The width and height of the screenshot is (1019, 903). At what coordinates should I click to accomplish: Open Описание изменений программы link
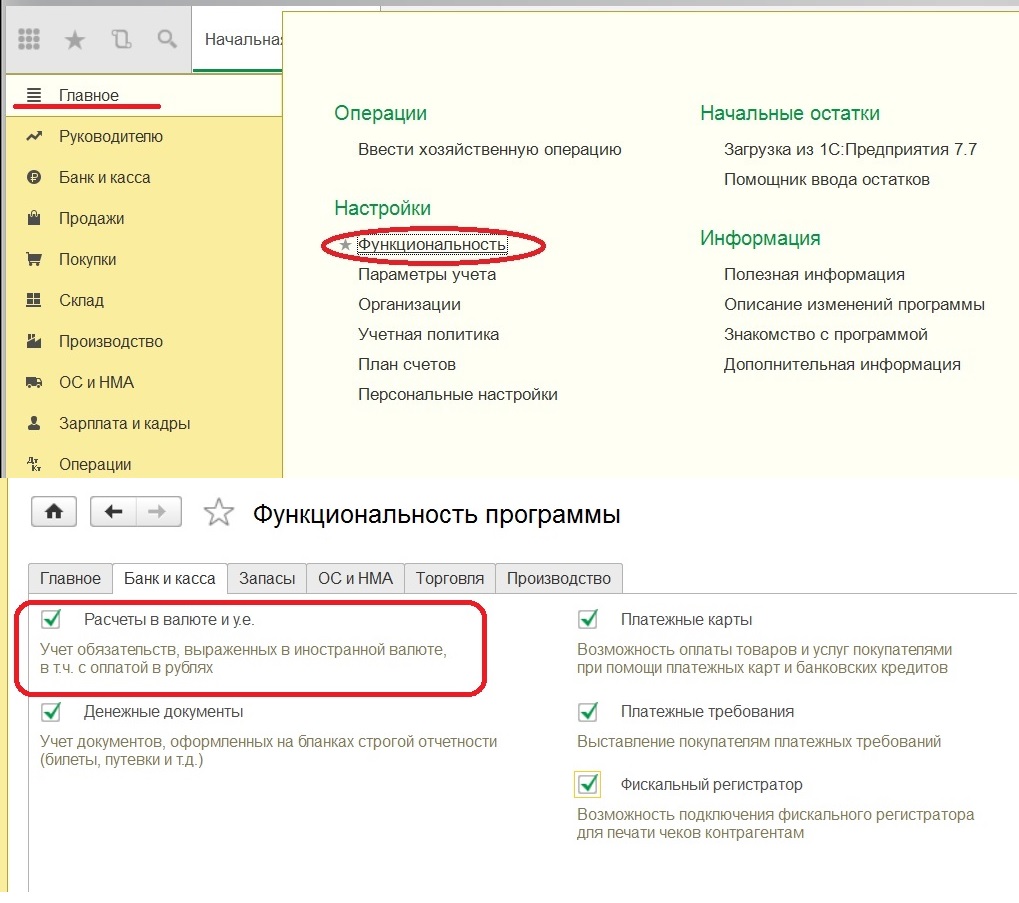pos(854,305)
